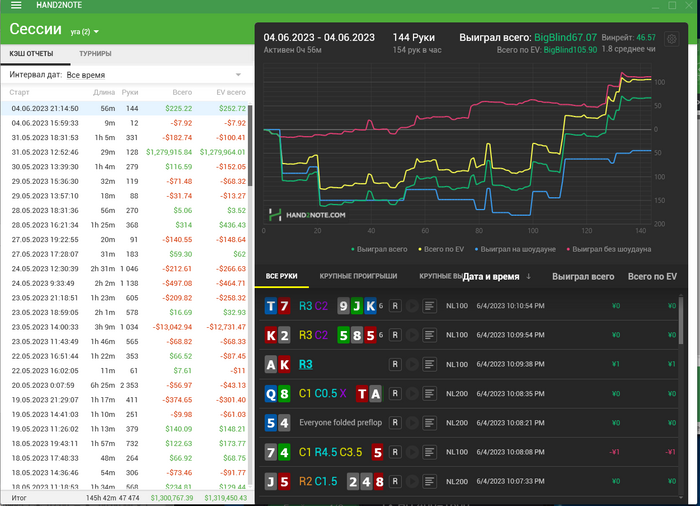Click the R button for Q8 hand
Image resolution: width=700 pixels, height=506 pixels.
tap(395, 393)
